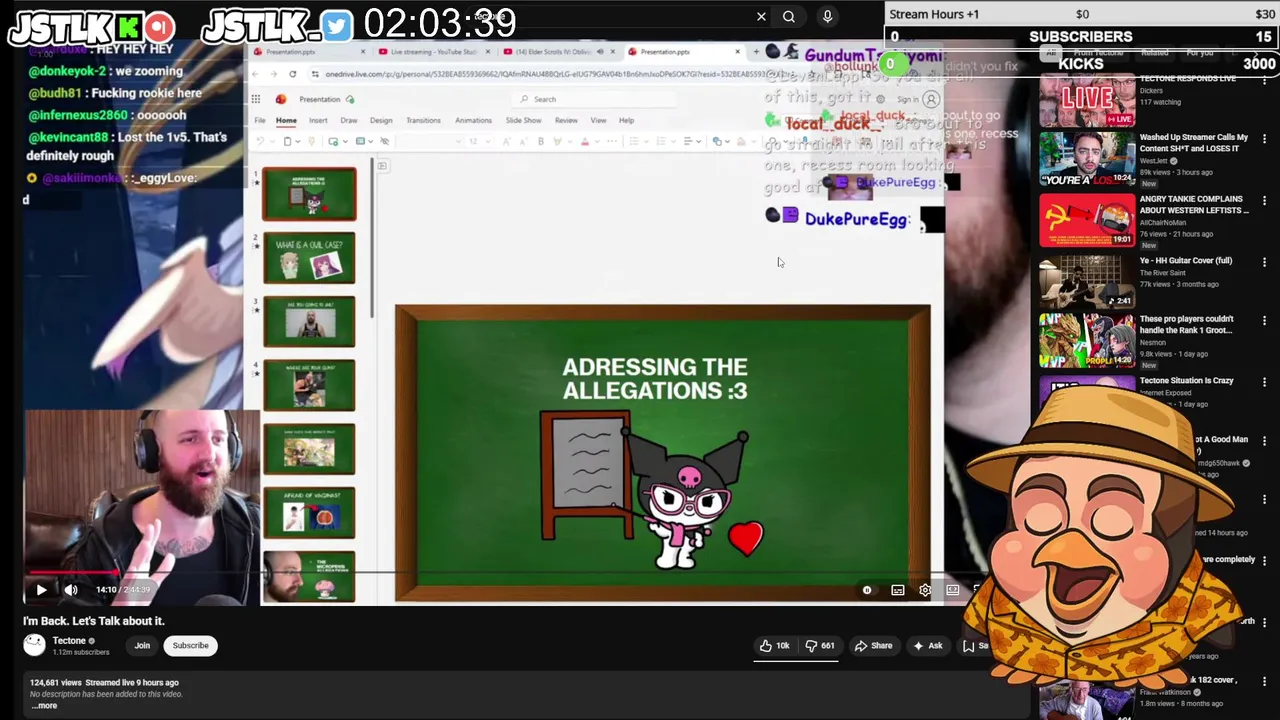1280x720 pixels.
Task: Switch to Elder Scrolls IV Oblivion browser tab
Action: tap(558, 52)
